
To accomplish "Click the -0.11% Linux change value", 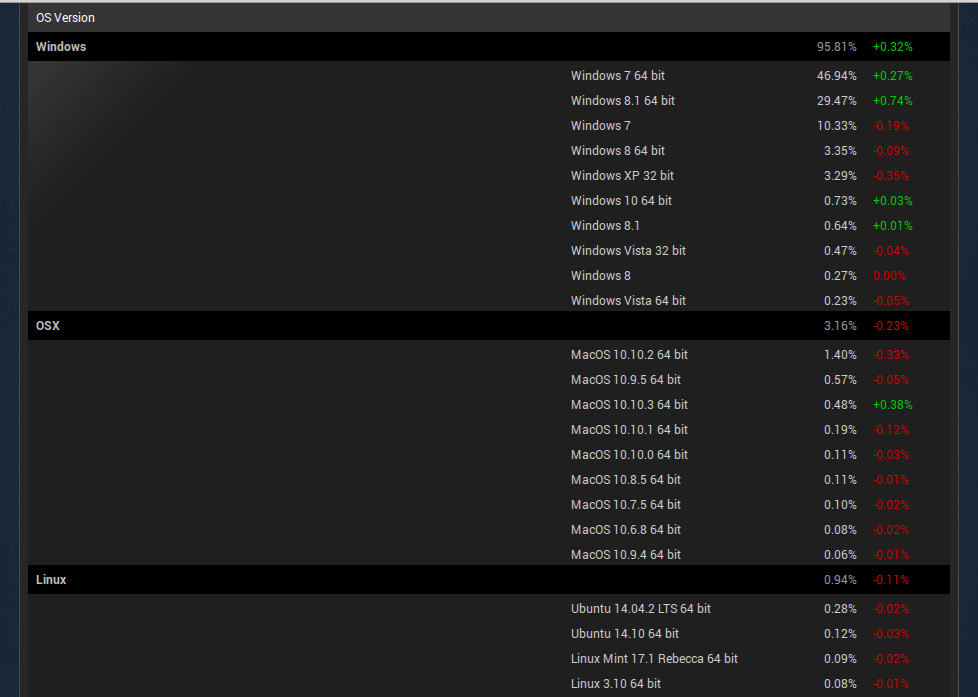I will [x=891, y=580].
